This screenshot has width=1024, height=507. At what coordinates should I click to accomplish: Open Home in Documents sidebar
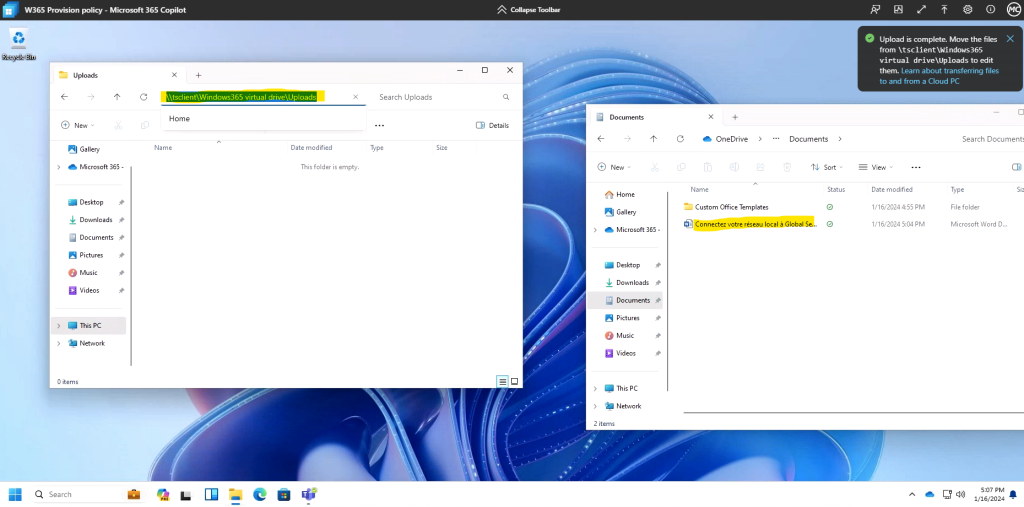(x=620, y=195)
